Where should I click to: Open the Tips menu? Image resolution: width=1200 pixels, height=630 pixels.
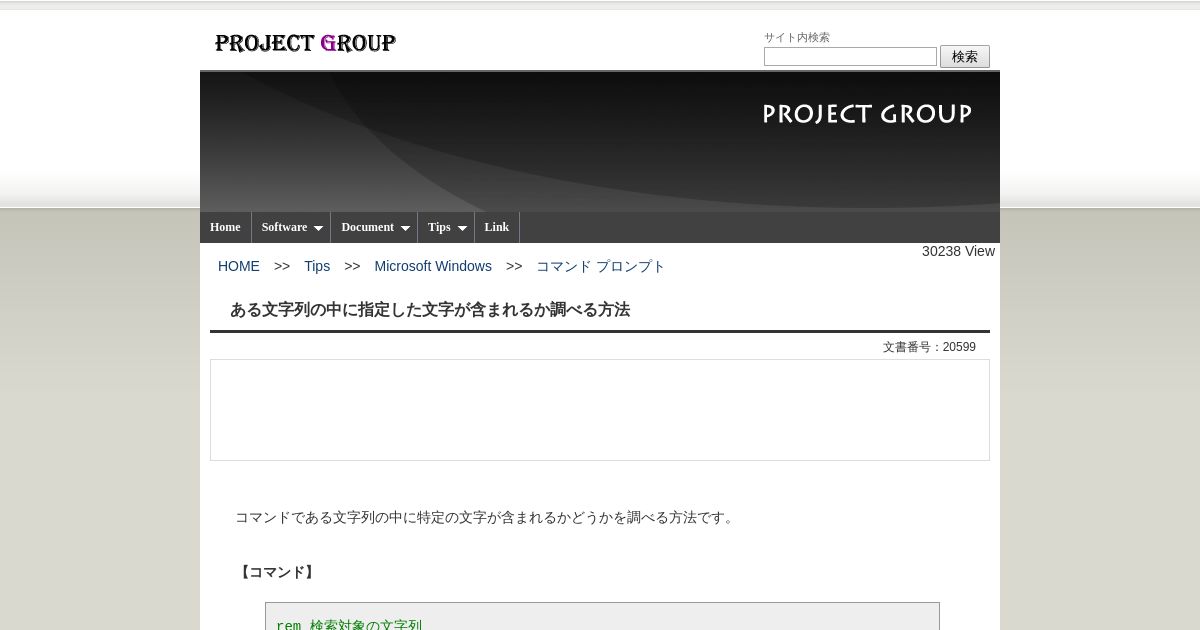click(439, 227)
